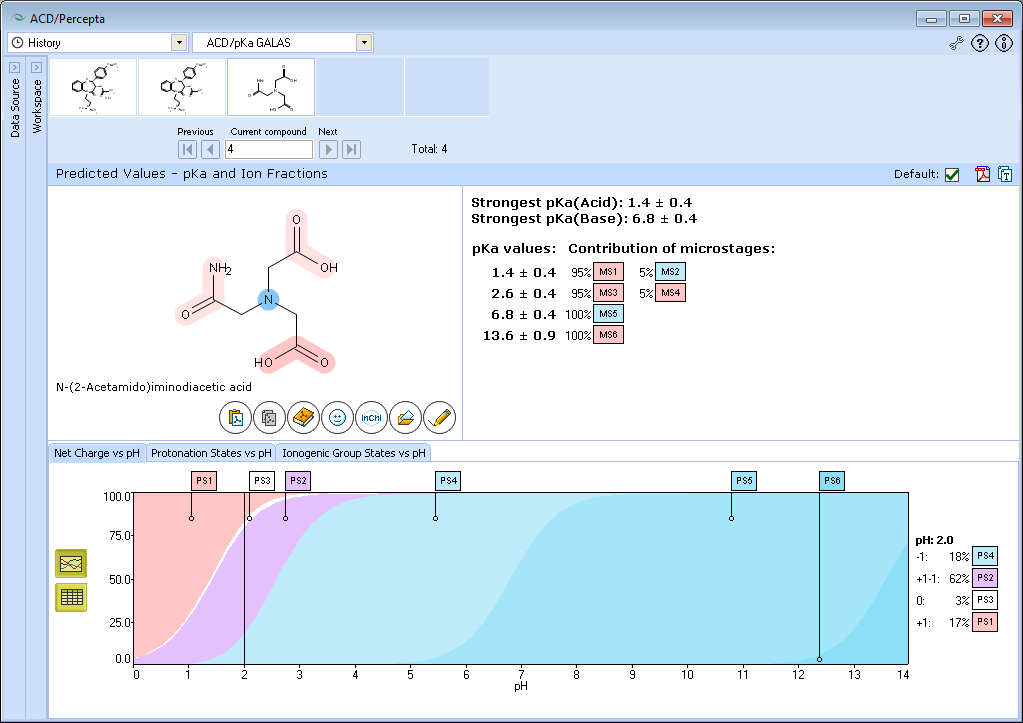Click the 'Strongest pKa(Base): 6.8 ± 0.4' text
Screen dimensions: 1023x723
pos(584,219)
